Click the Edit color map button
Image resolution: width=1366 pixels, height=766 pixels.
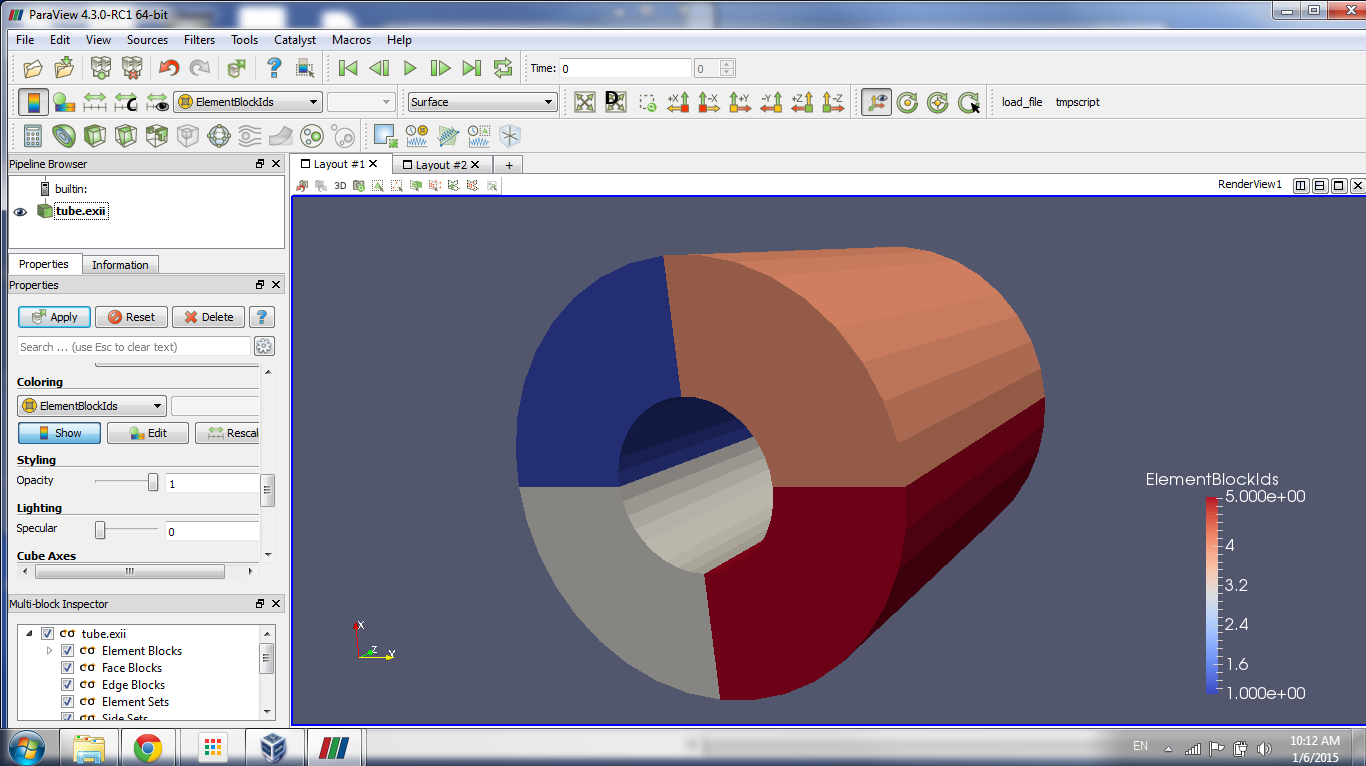tap(148, 433)
